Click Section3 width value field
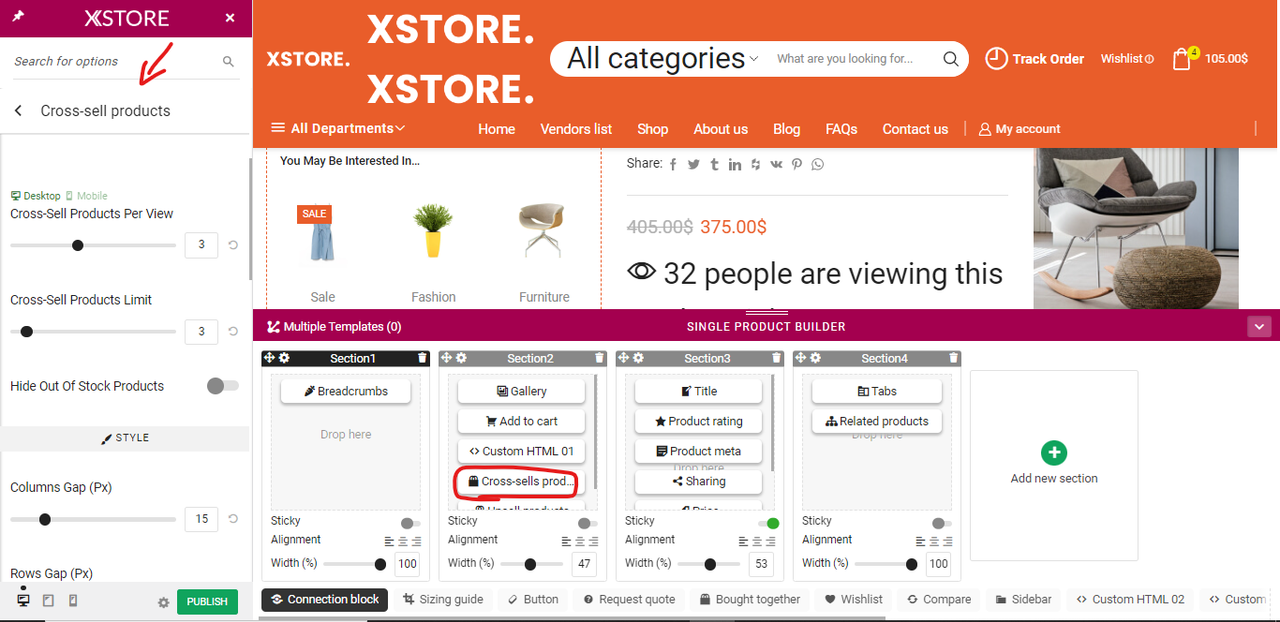Screen dimensions: 1280x622 761,564
